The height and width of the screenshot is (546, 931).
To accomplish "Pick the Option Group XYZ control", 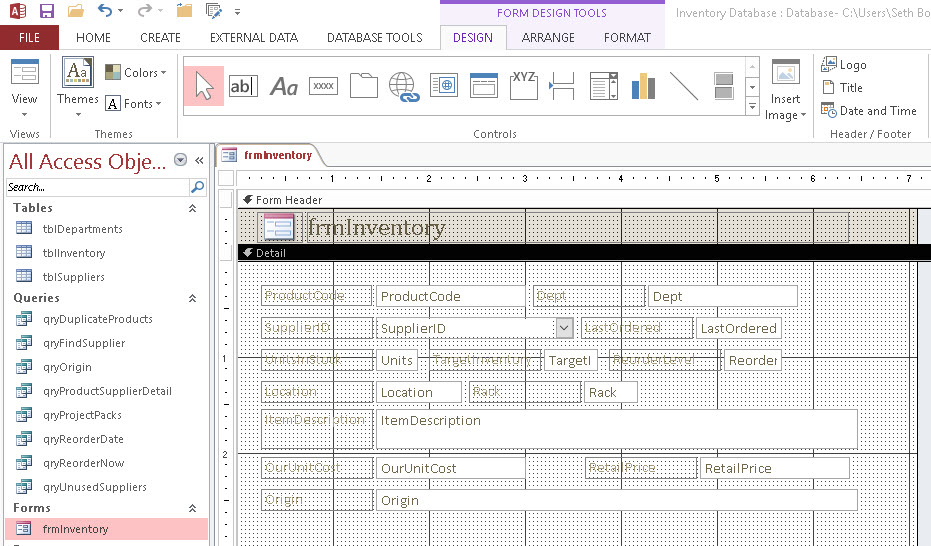I will point(524,85).
